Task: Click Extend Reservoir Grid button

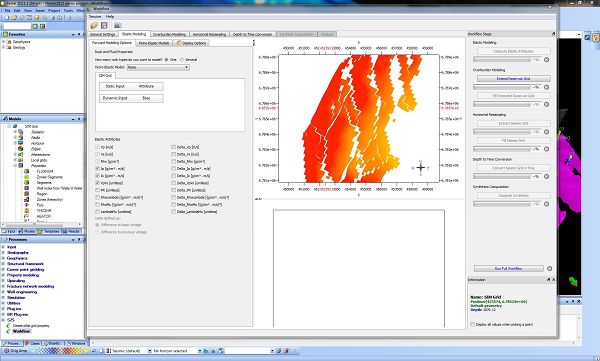Action: pyautogui.click(x=514, y=78)
